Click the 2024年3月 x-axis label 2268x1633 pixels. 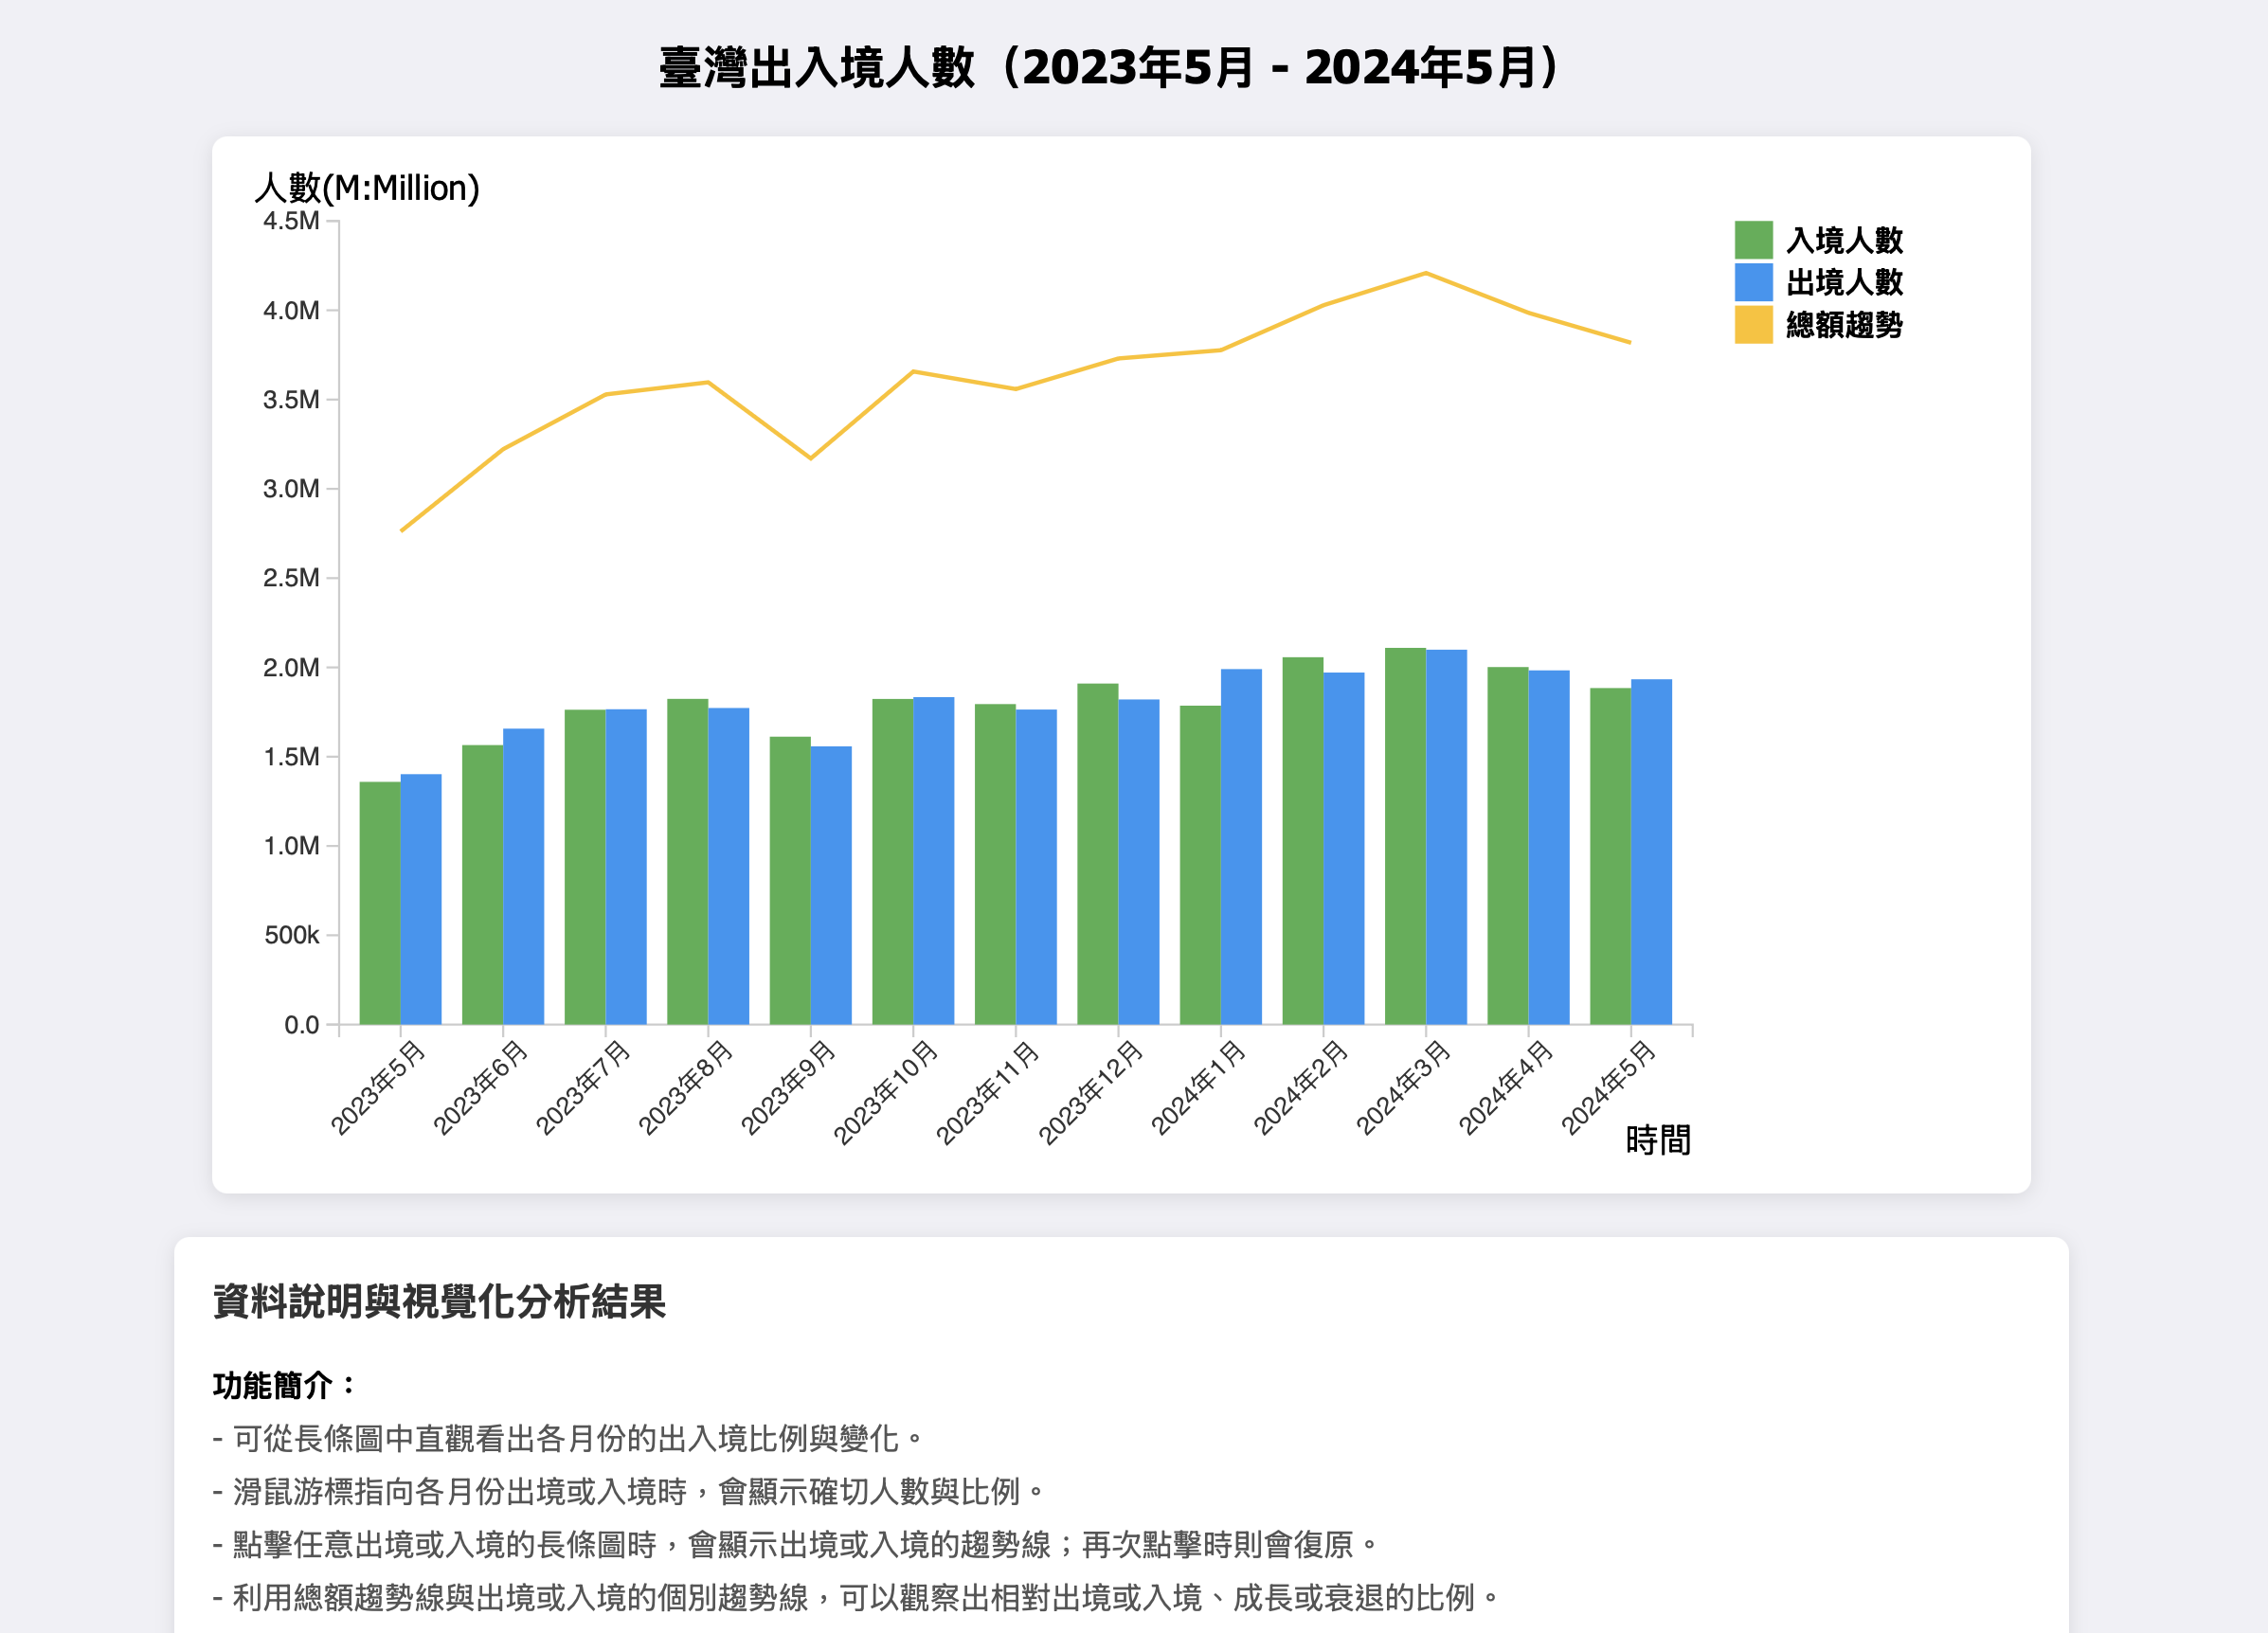pos(1403,1088)
